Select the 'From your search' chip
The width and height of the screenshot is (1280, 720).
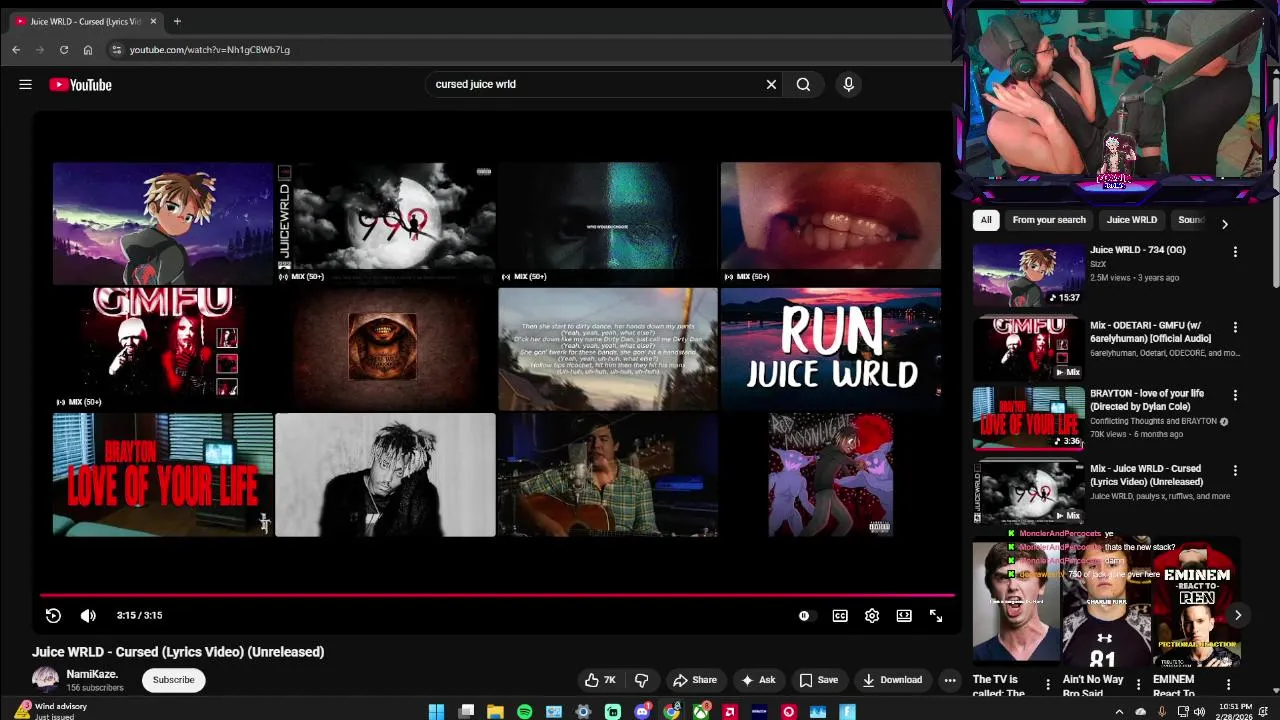coord(1049,220)
